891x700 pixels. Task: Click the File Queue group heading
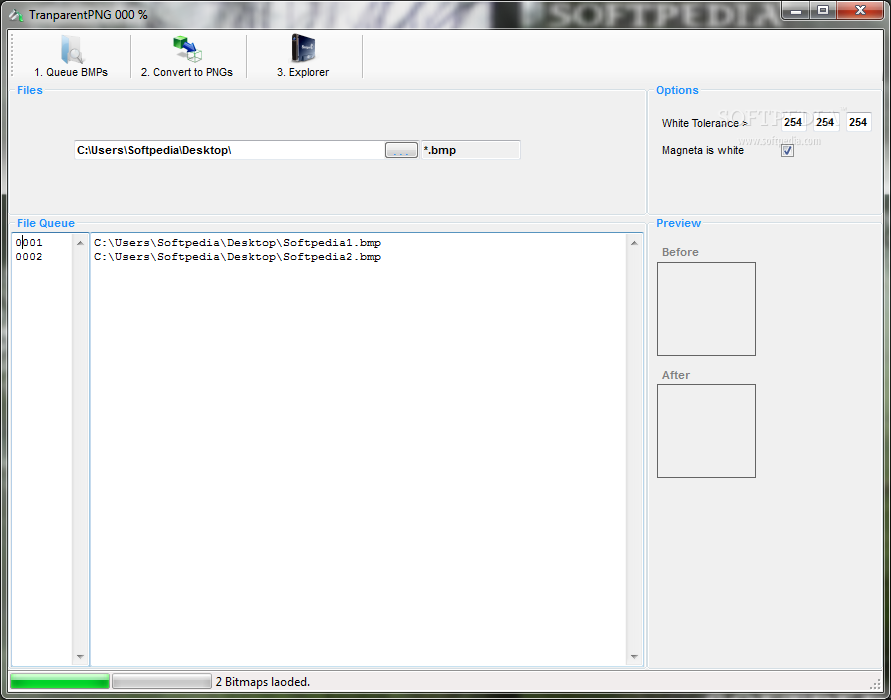pos(45,223)
